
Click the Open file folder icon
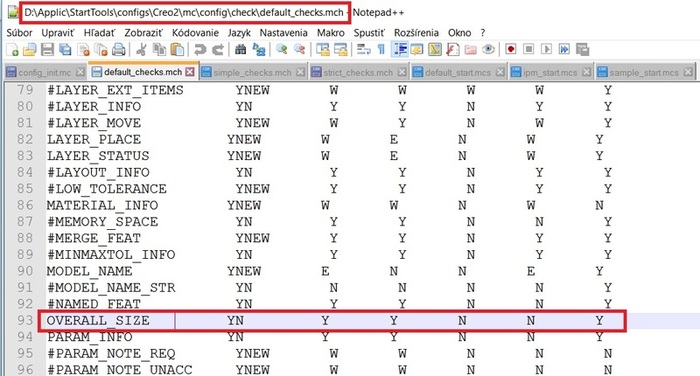[x=29, y=50]
